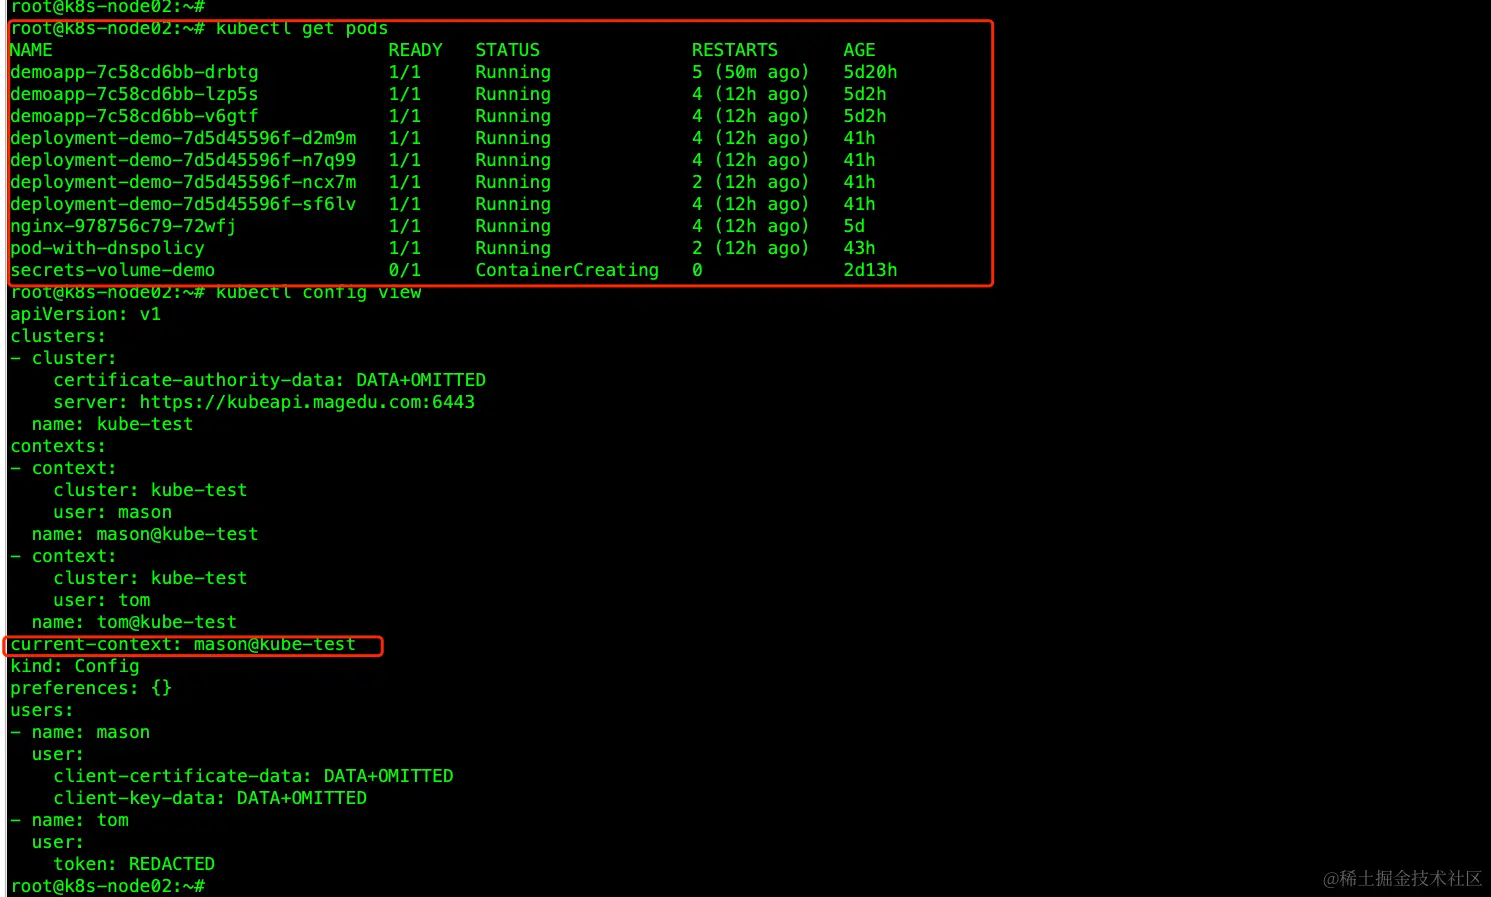Click age value 5d20h

click(x=870, y=72)
